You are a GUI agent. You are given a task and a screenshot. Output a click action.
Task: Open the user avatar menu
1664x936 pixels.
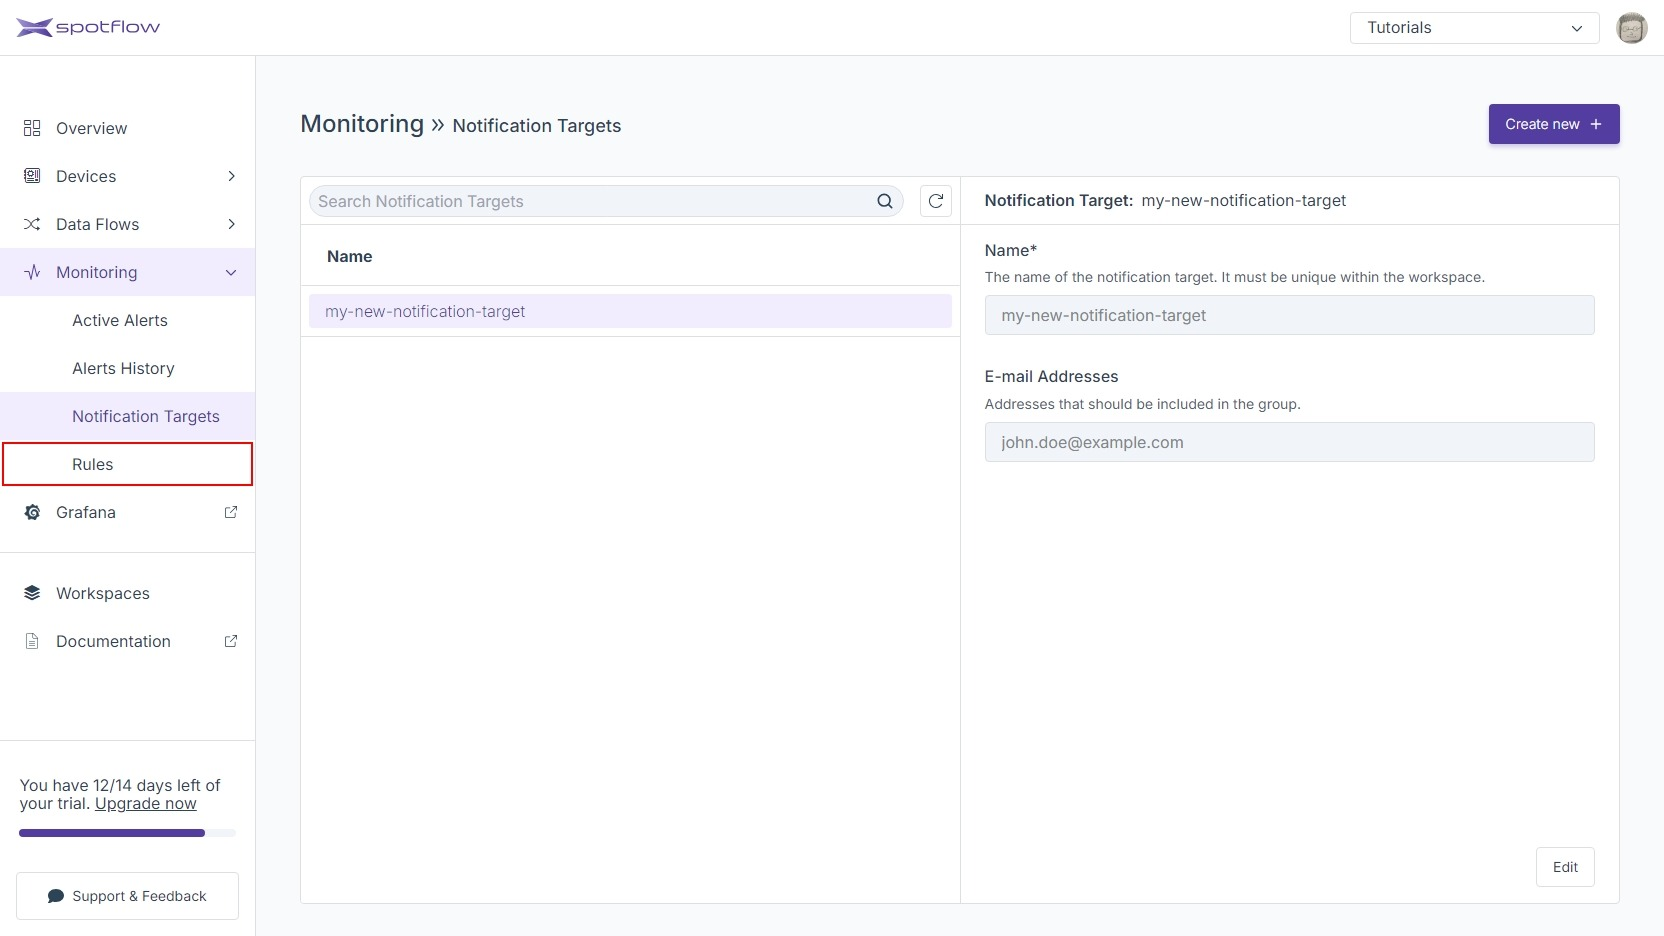pyautogui.click(x=1631, y=28)
